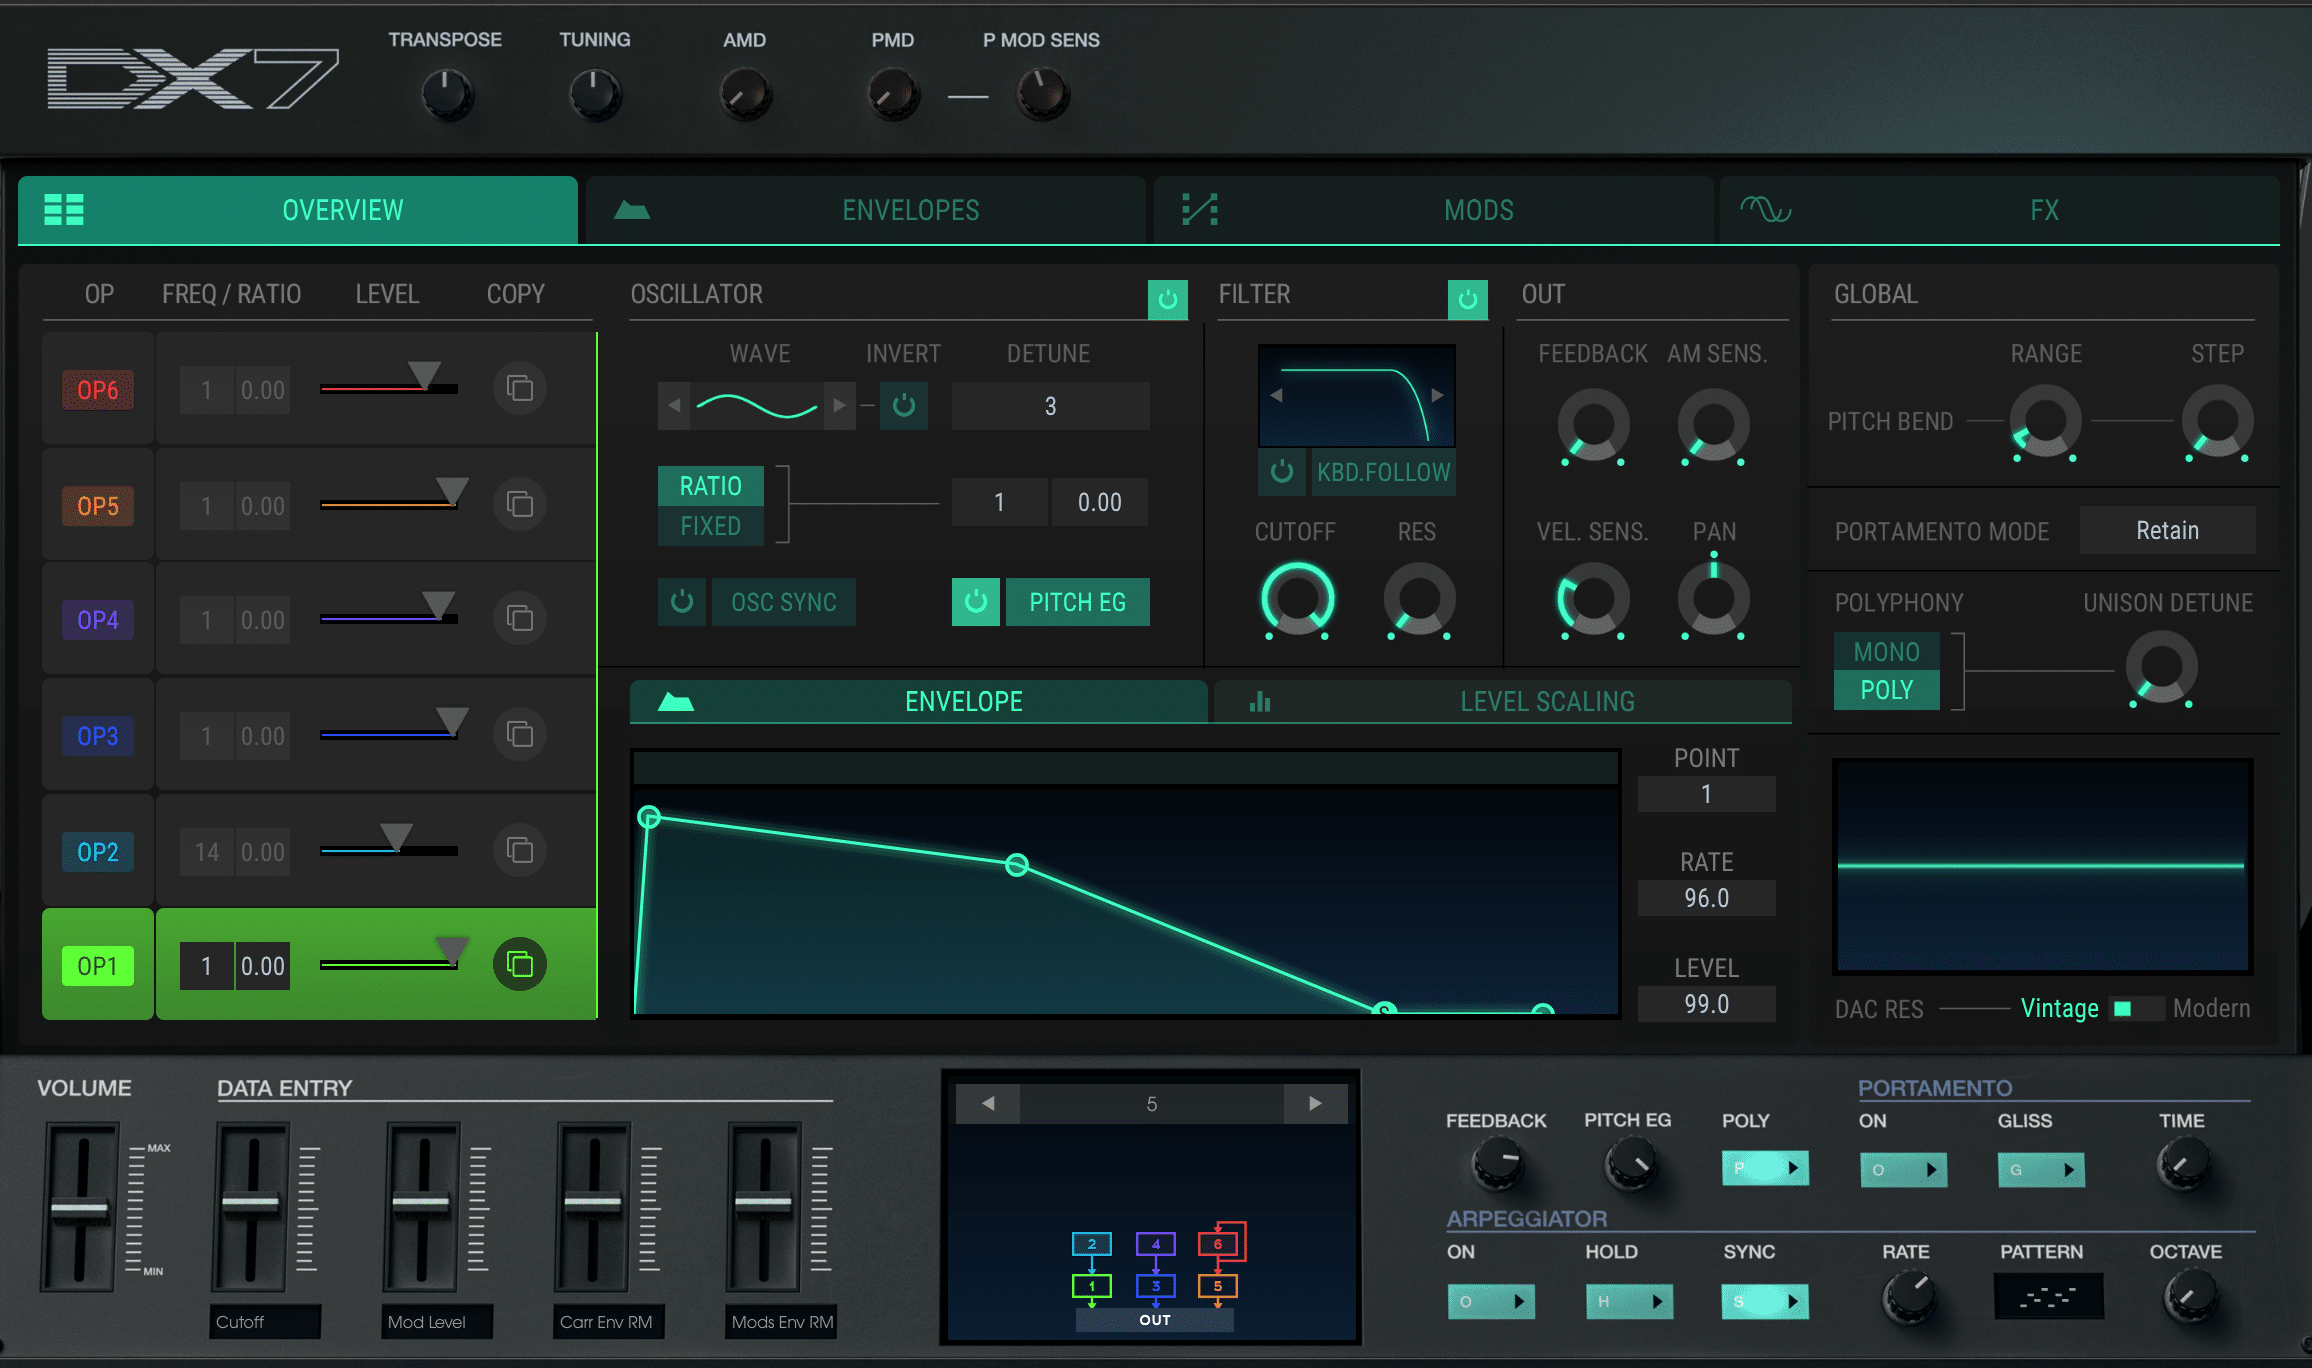Viewport: 2312px width, 1368px height.
Task: Switch polyphony to MONO
Action: [x=1886, y=651]
